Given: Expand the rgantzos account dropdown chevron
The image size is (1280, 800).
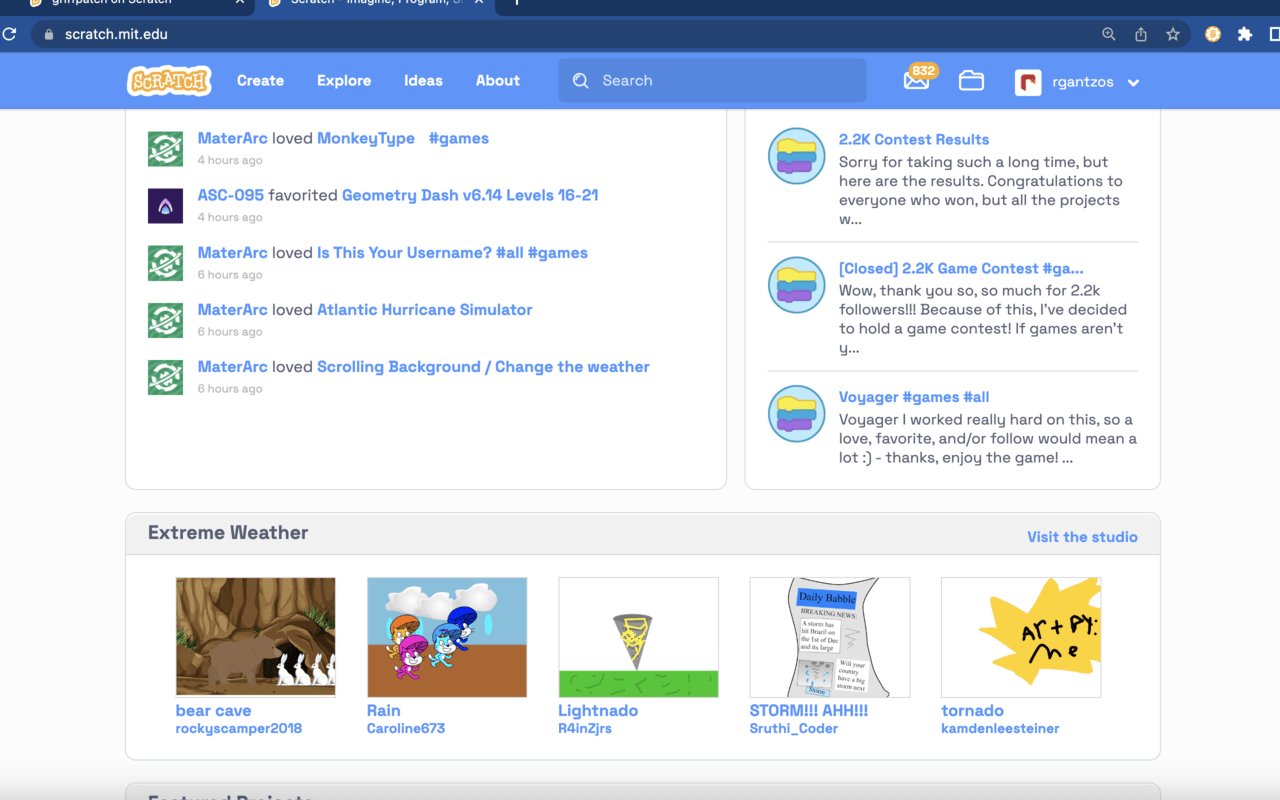Looking at the screenshot, I should coord(1133,82).
